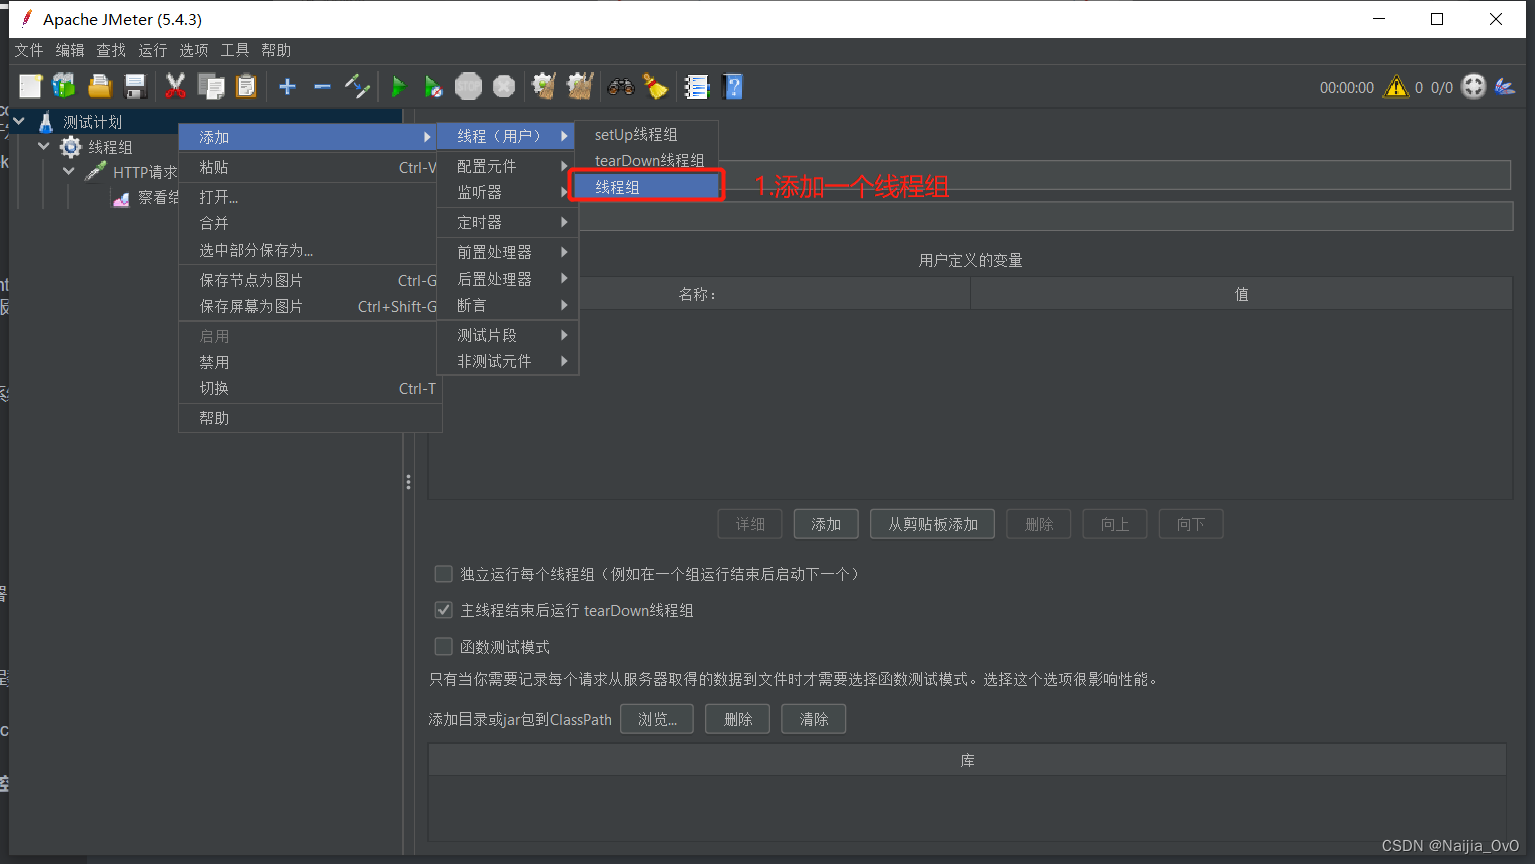Viewport: 1535px width, 864px height.
Task: Open the 选项 menu in menu bar
Action: (x=194, y=50)
